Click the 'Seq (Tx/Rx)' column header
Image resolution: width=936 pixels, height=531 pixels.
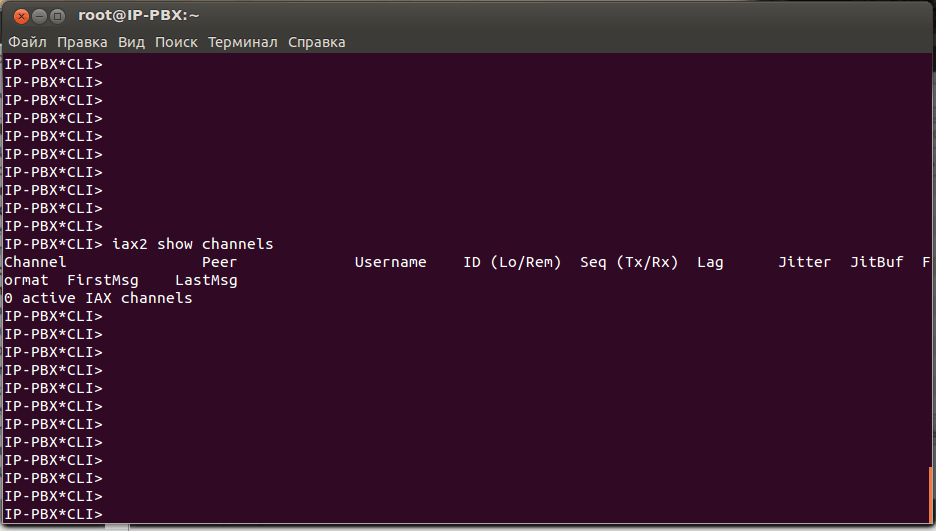pyautogui.click(x=629, y=262)
